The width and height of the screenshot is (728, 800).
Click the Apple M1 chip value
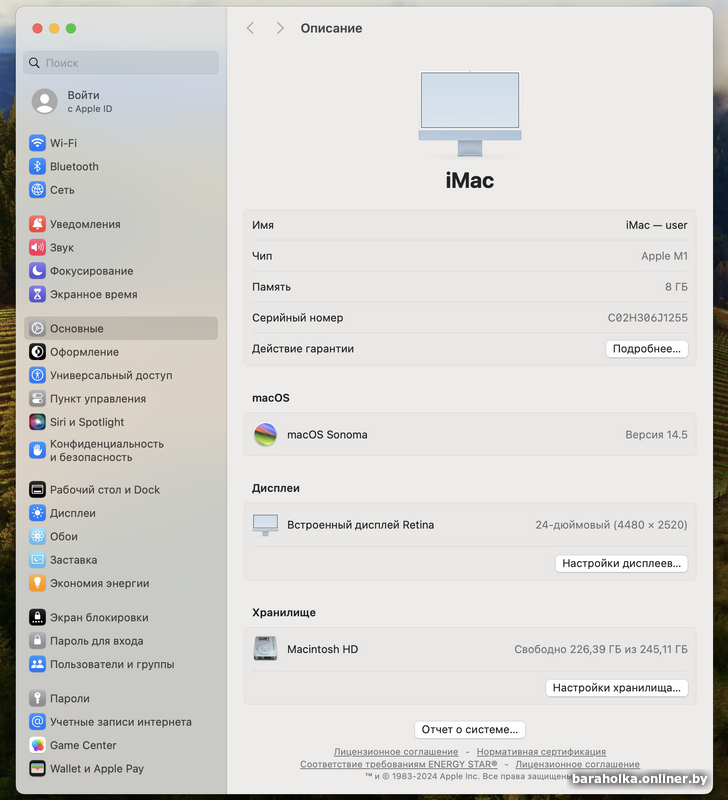tap(664, 256)
